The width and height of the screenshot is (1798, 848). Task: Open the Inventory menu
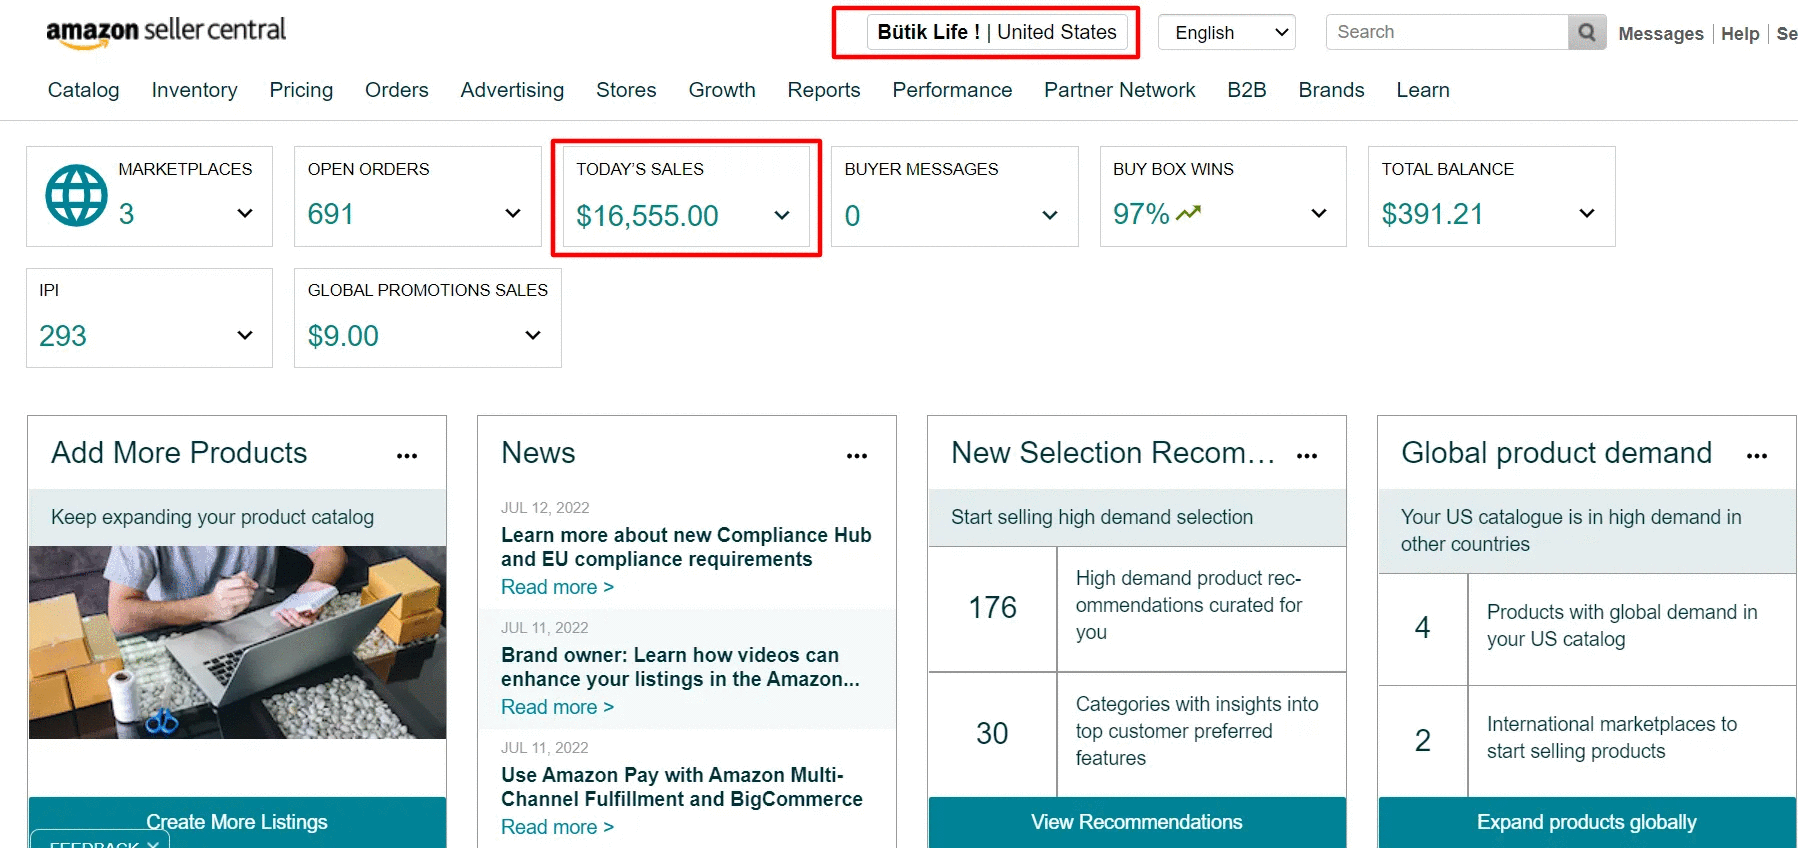194,90
